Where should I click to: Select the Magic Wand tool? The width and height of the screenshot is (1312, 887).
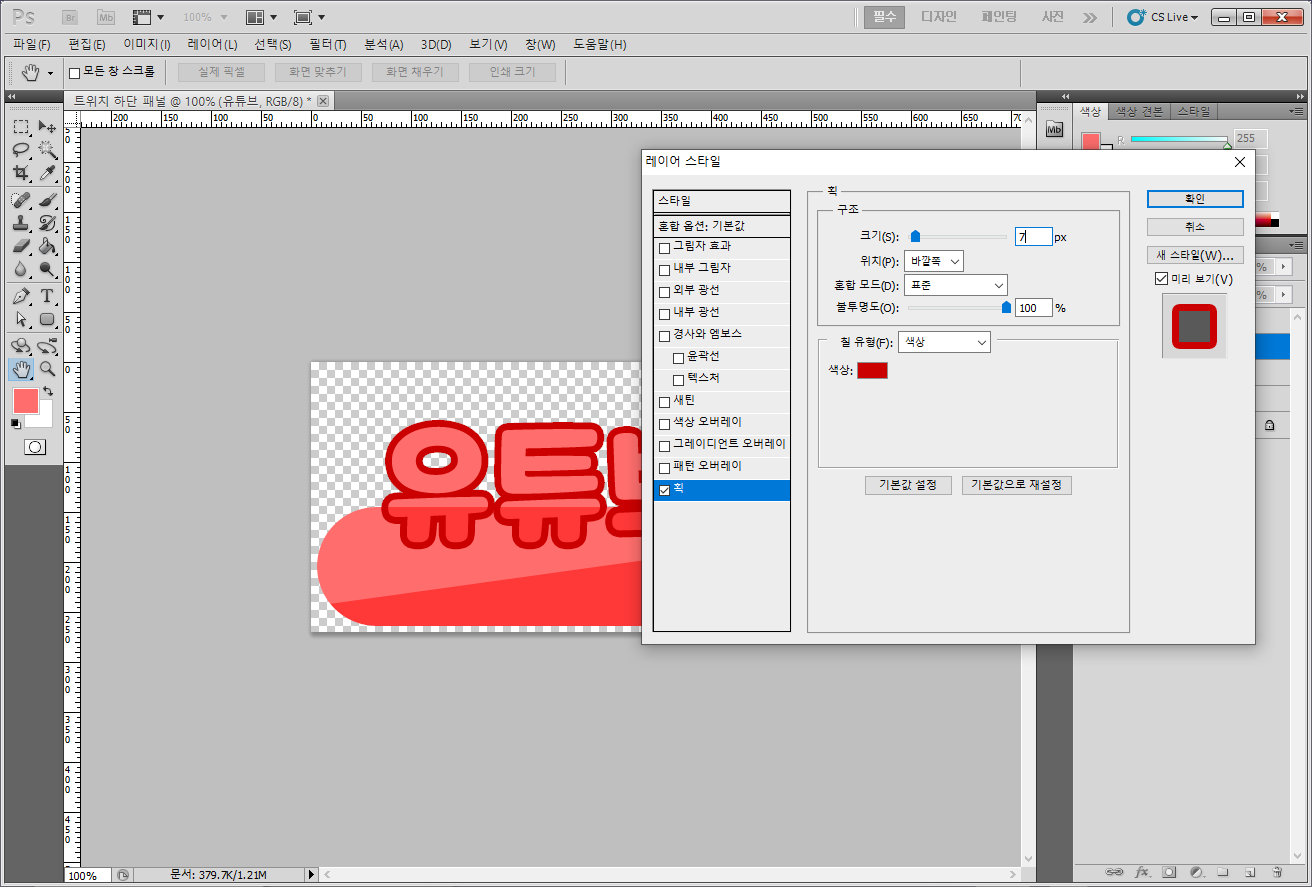click(47, 150)
